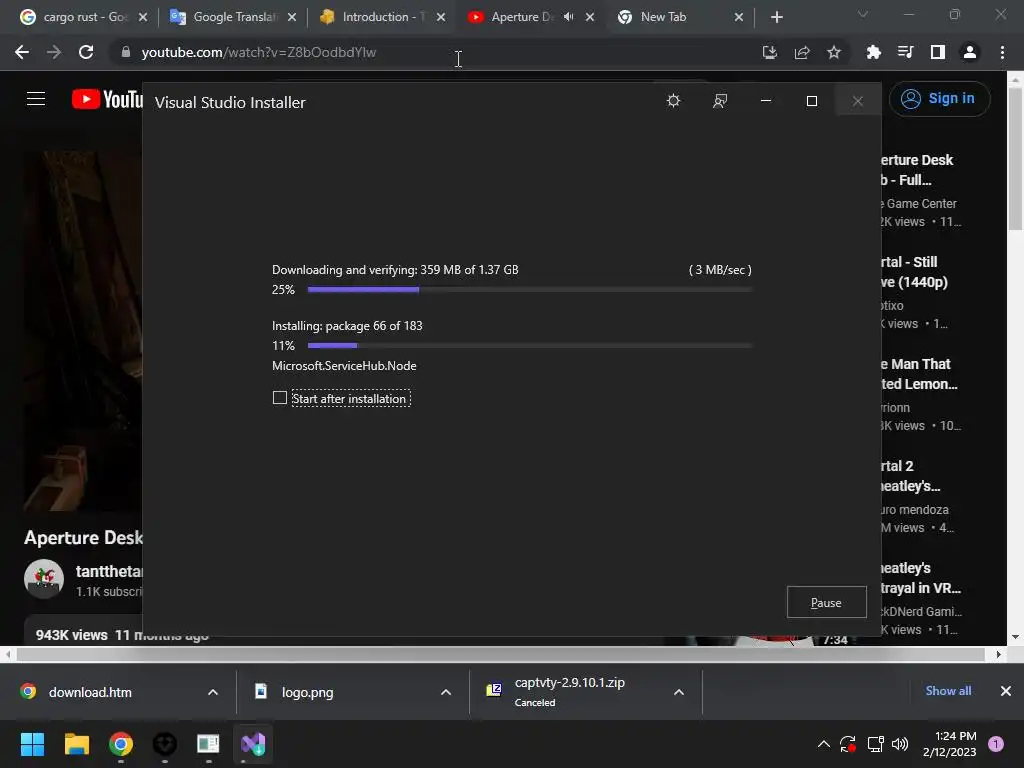Close the New Tab tab

[x=739, y=17]
